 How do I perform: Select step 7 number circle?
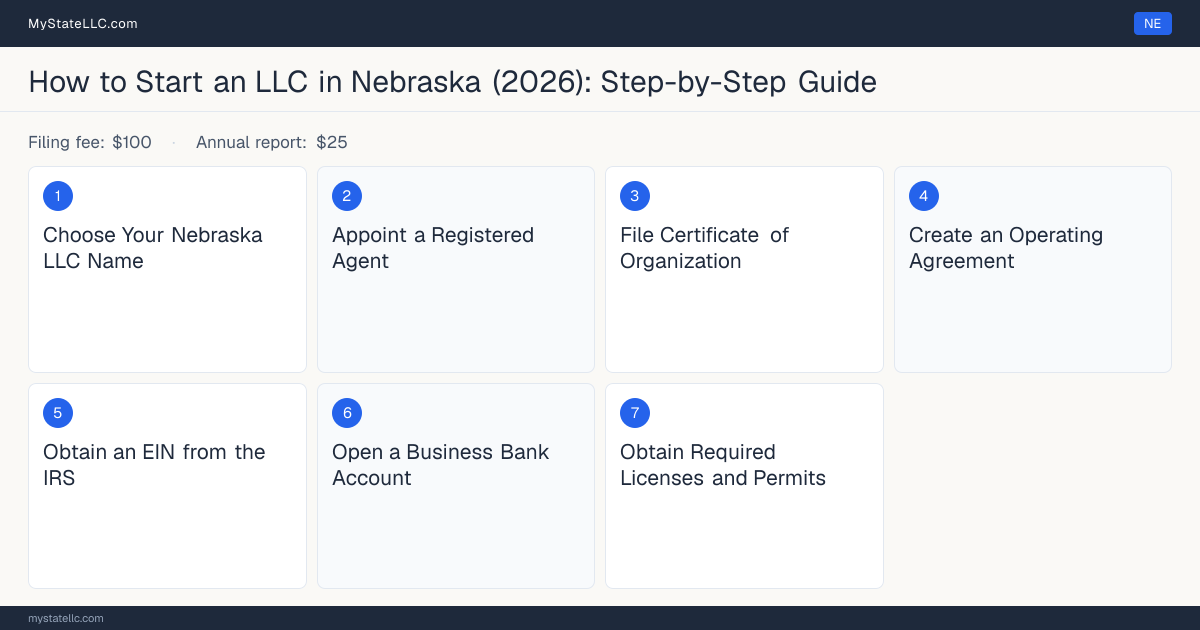tap(635, 413)
